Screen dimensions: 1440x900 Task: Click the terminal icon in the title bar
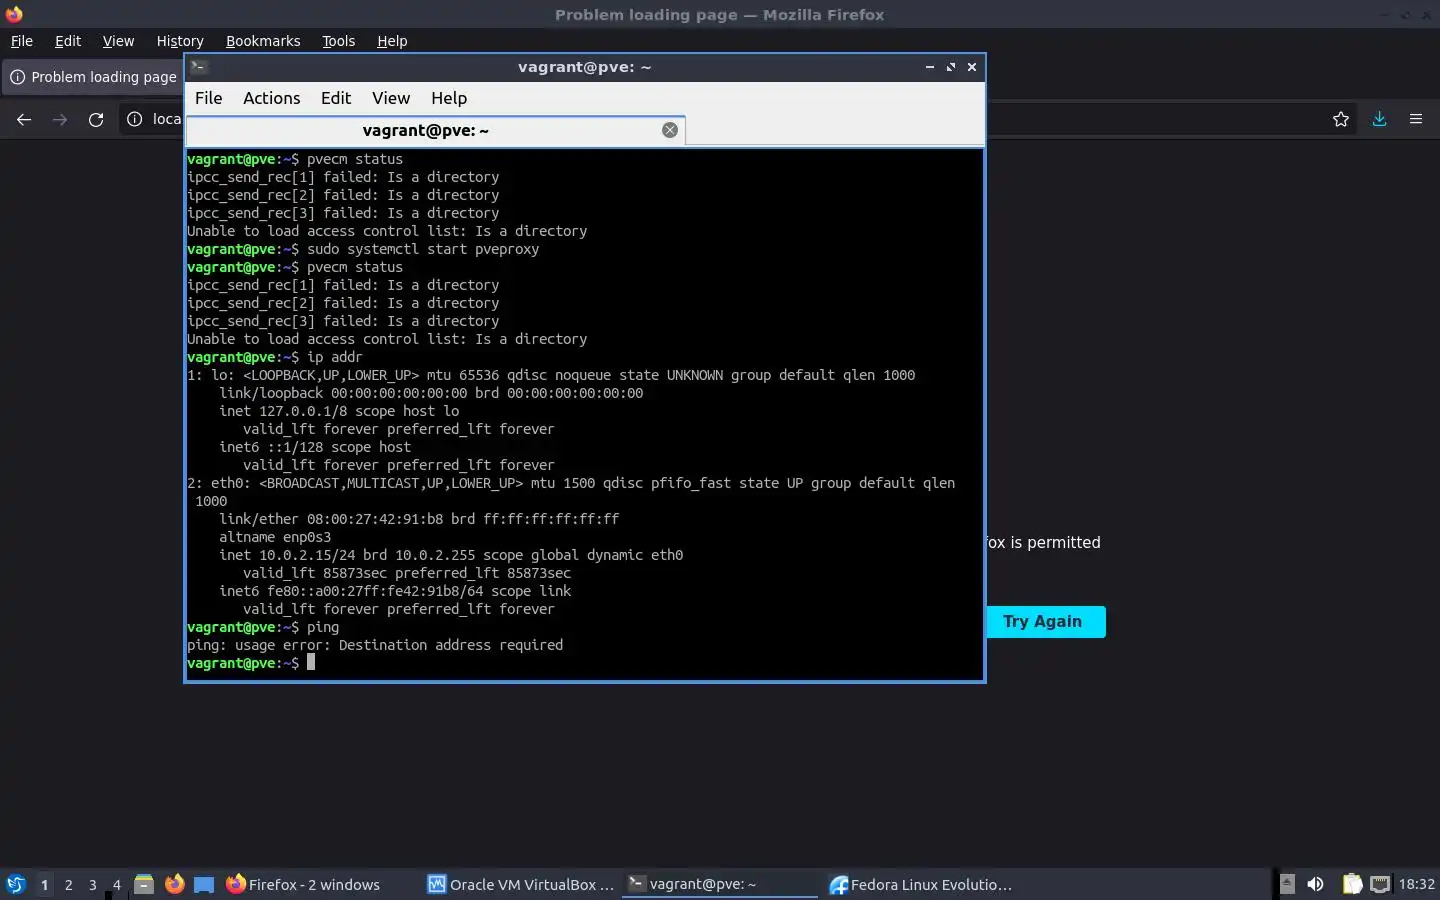[x=199, y=67]
